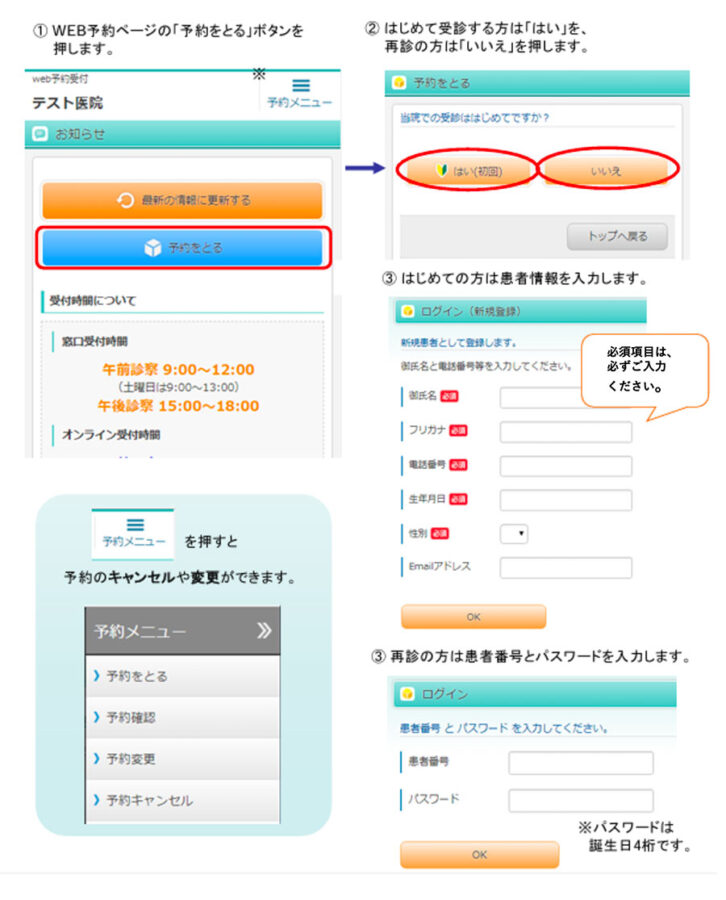Click the トップへ戻る button
This screenshot has width=726, height=900.
click(x=616, y=237)
